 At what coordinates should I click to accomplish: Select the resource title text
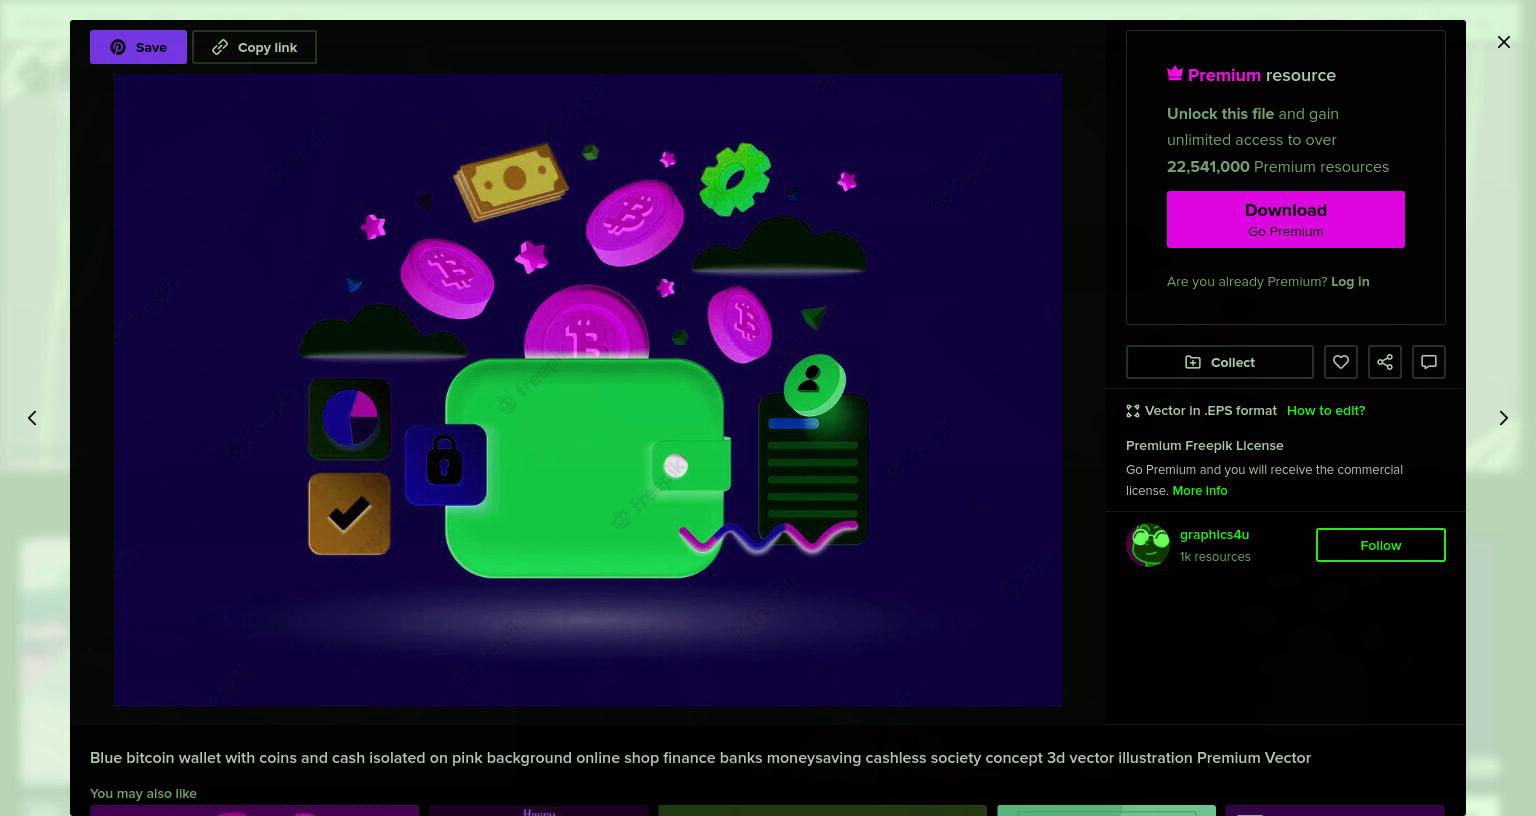tap(700, 758)
